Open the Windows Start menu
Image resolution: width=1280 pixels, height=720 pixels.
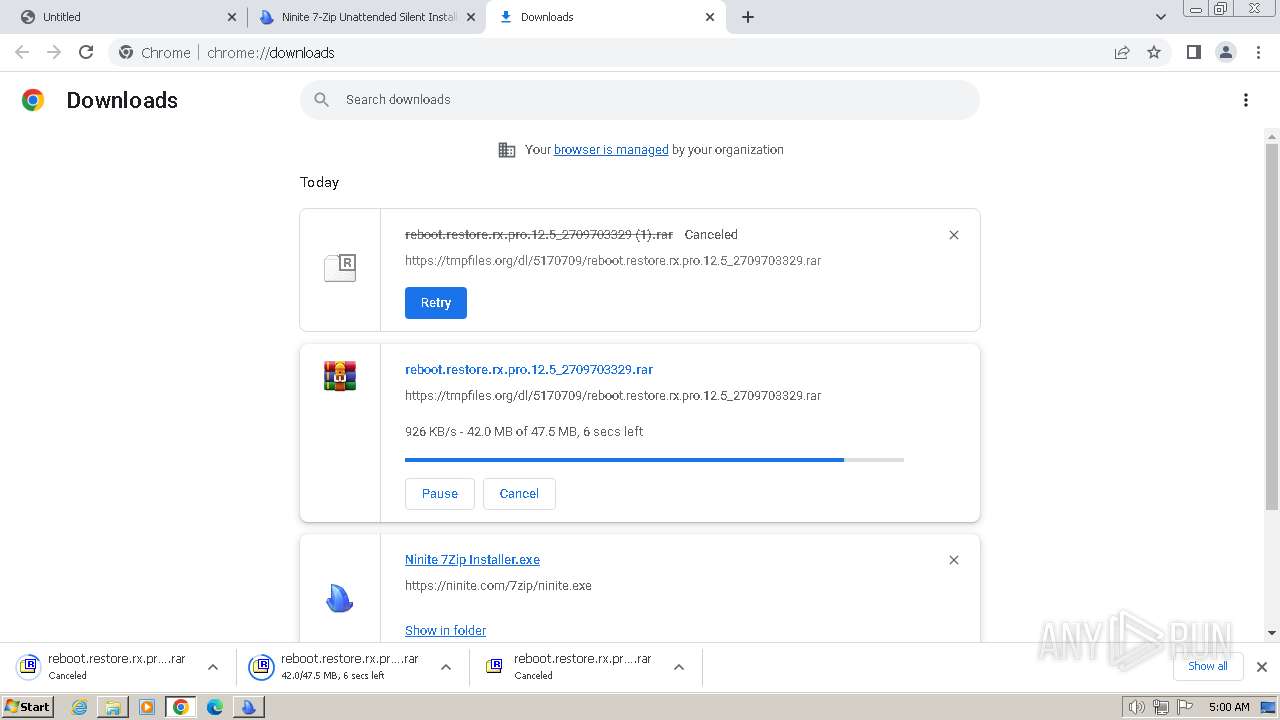tap(27, 707)
